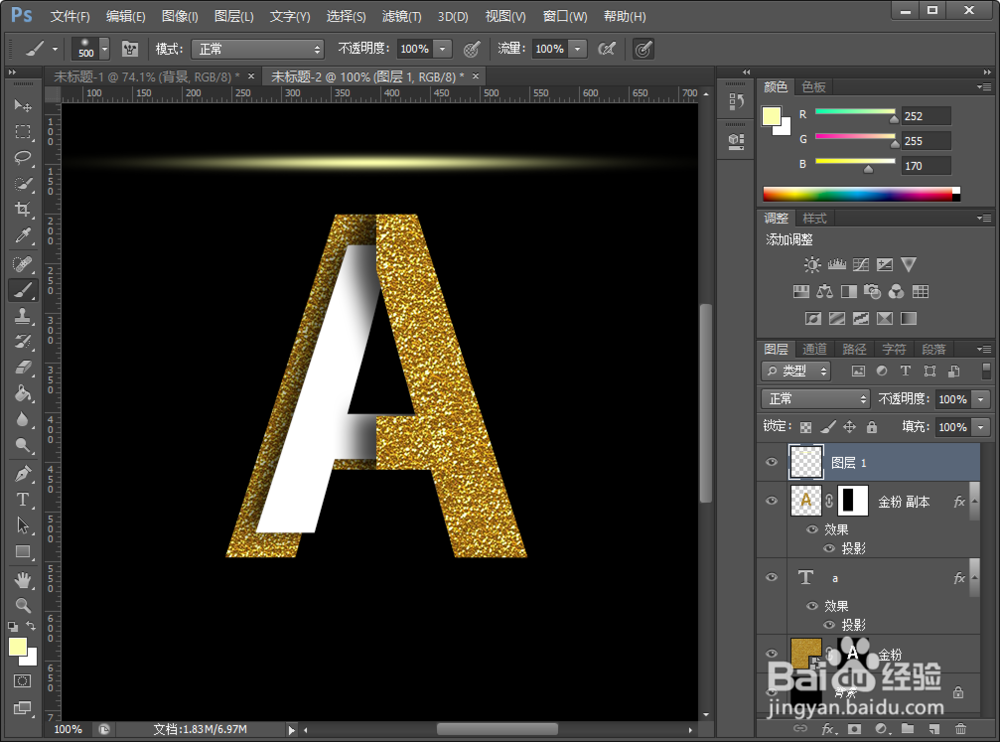Click the R channel color slider
The height and width of the screenshot is (742, 1000).
[855, 114]
